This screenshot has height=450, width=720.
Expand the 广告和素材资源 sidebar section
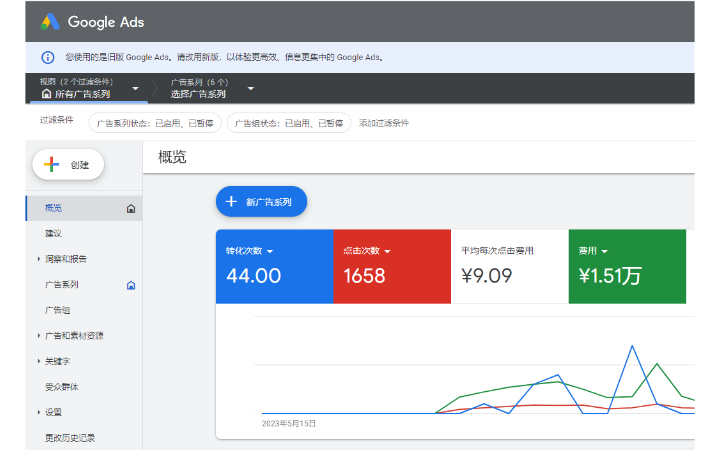(x=39, y=336)
